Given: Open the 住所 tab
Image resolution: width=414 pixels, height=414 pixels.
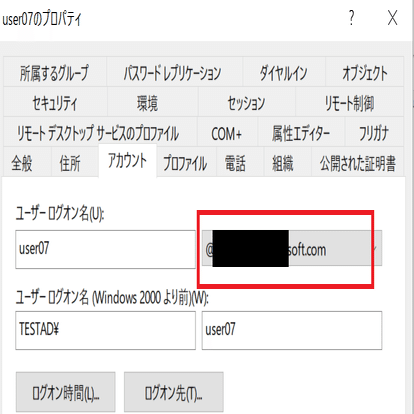Looking at the screenshot, I should (75, 162).
